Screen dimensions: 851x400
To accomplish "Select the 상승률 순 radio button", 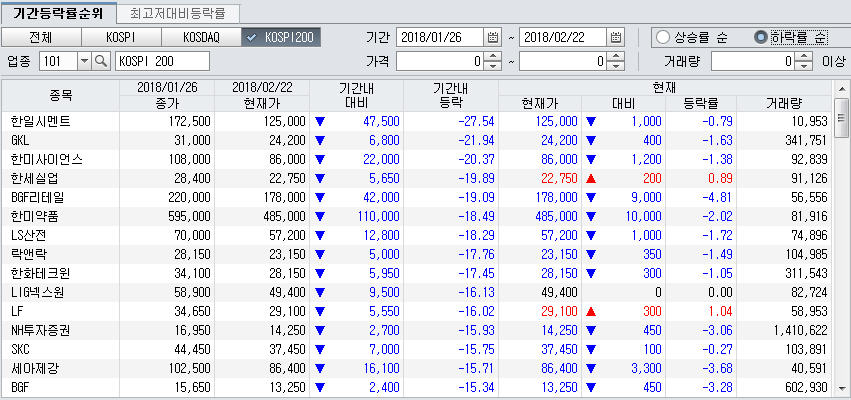I will [x=663, y=37].
